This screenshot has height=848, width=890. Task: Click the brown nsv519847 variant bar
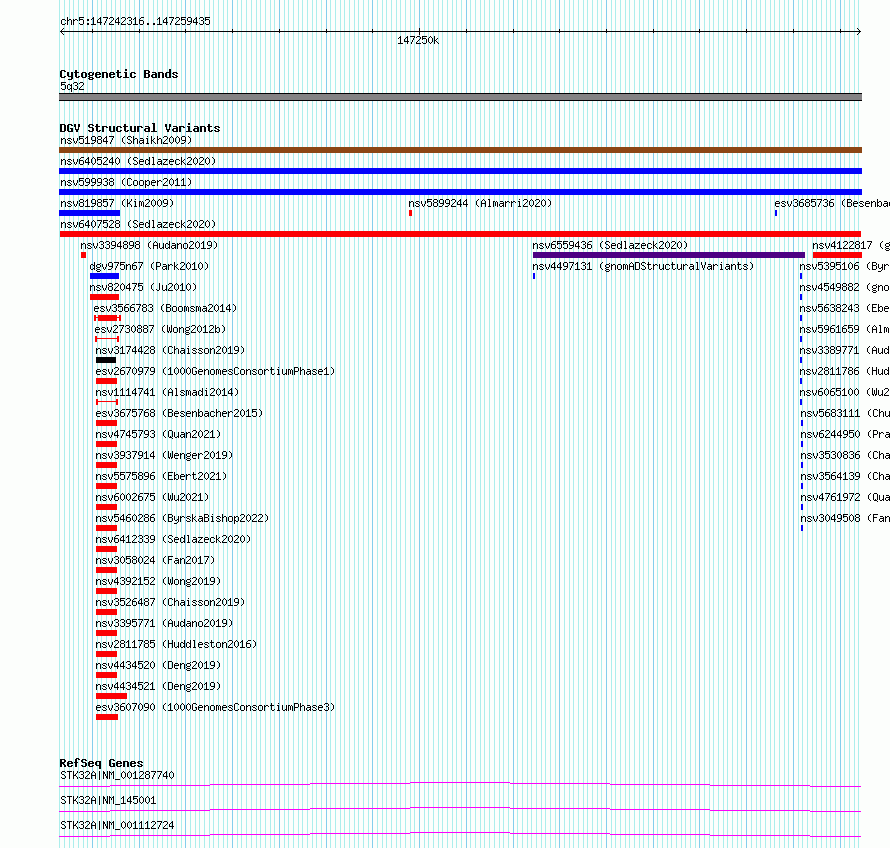click(x=460, y=150)
